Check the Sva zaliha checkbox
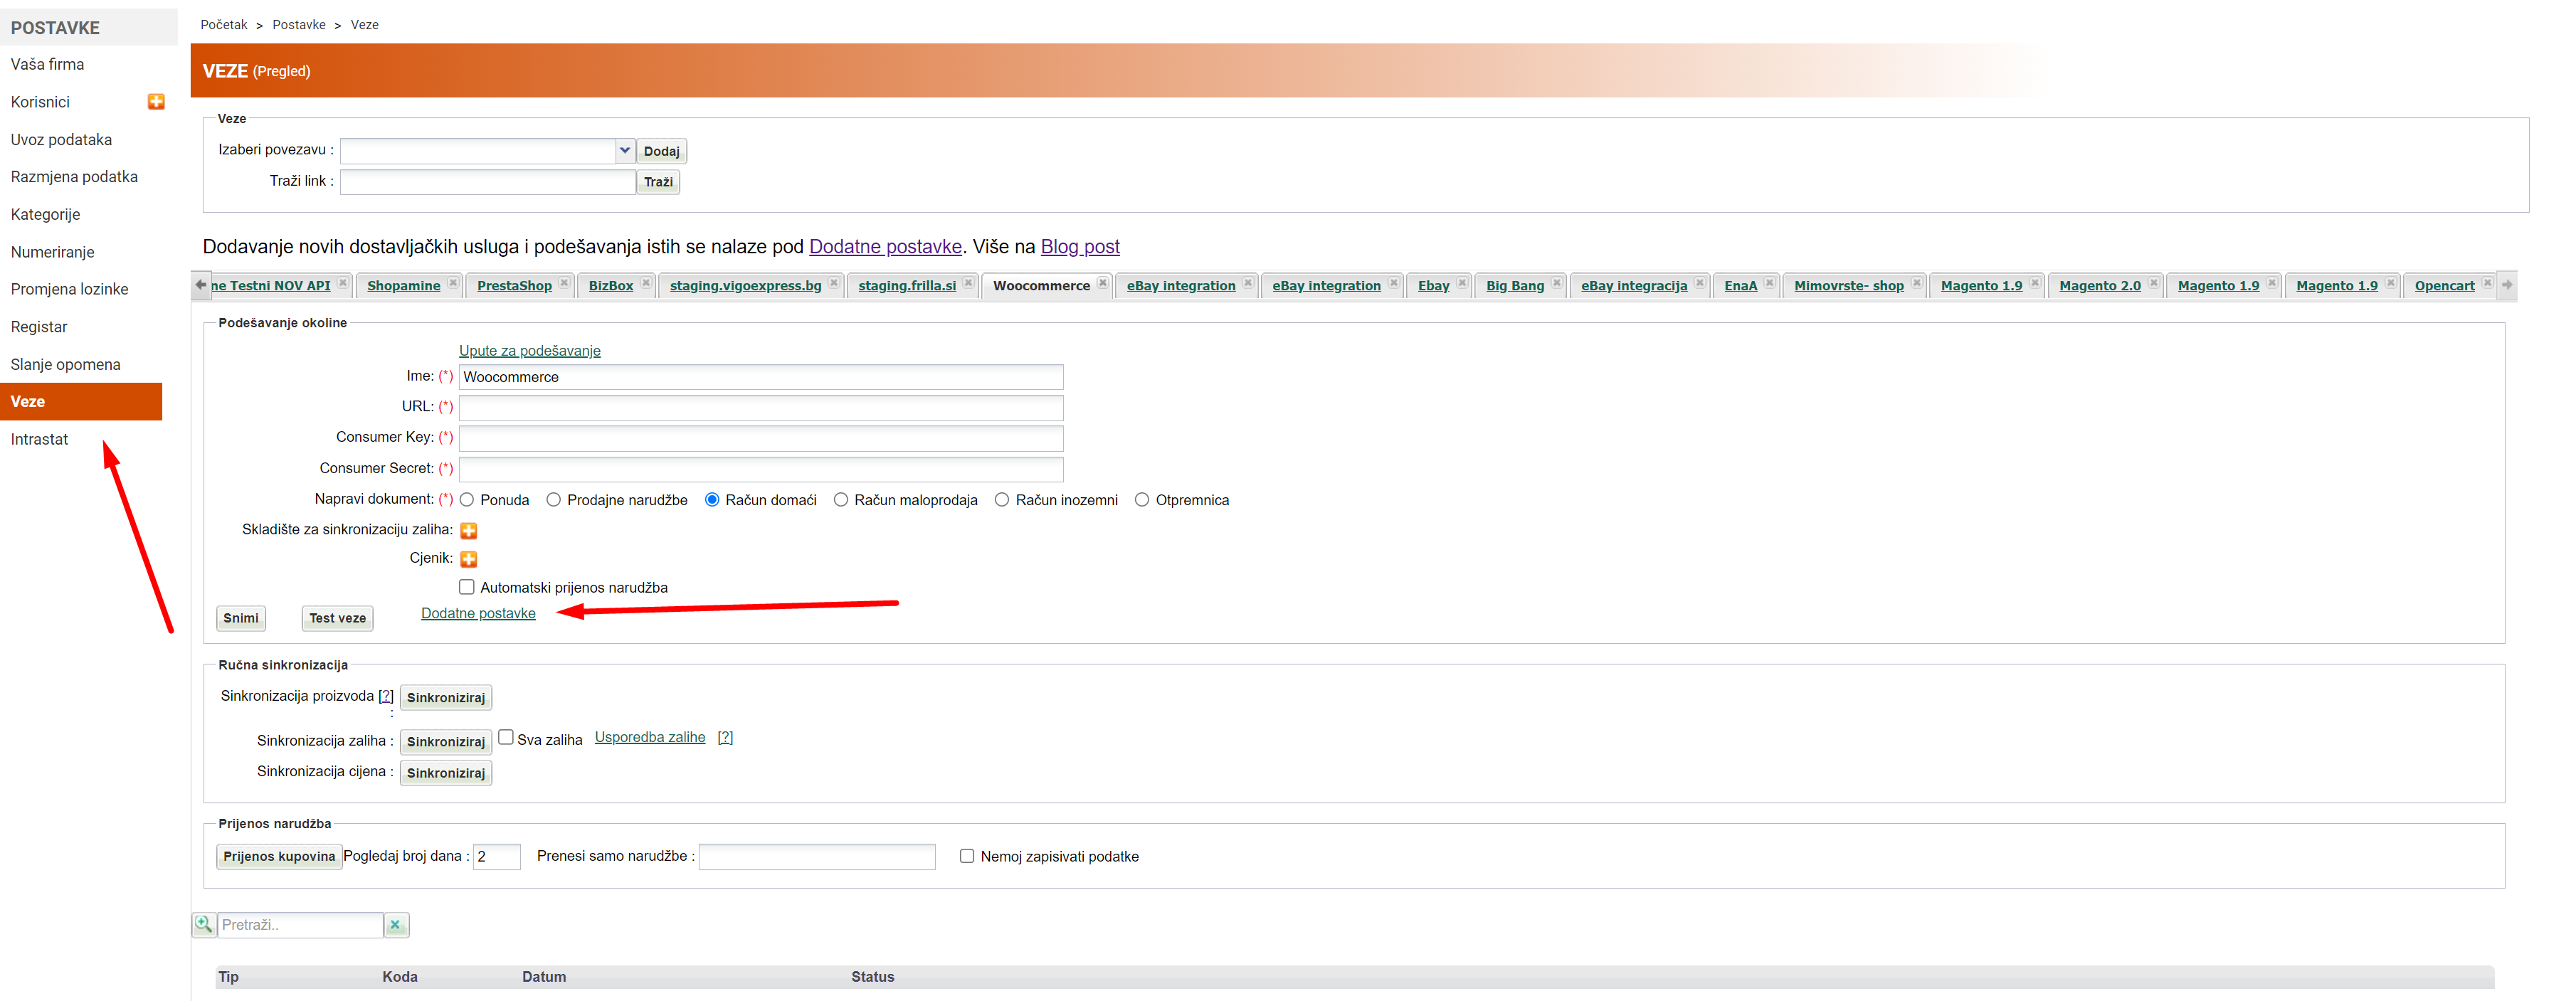 click(x=506, y=737)
